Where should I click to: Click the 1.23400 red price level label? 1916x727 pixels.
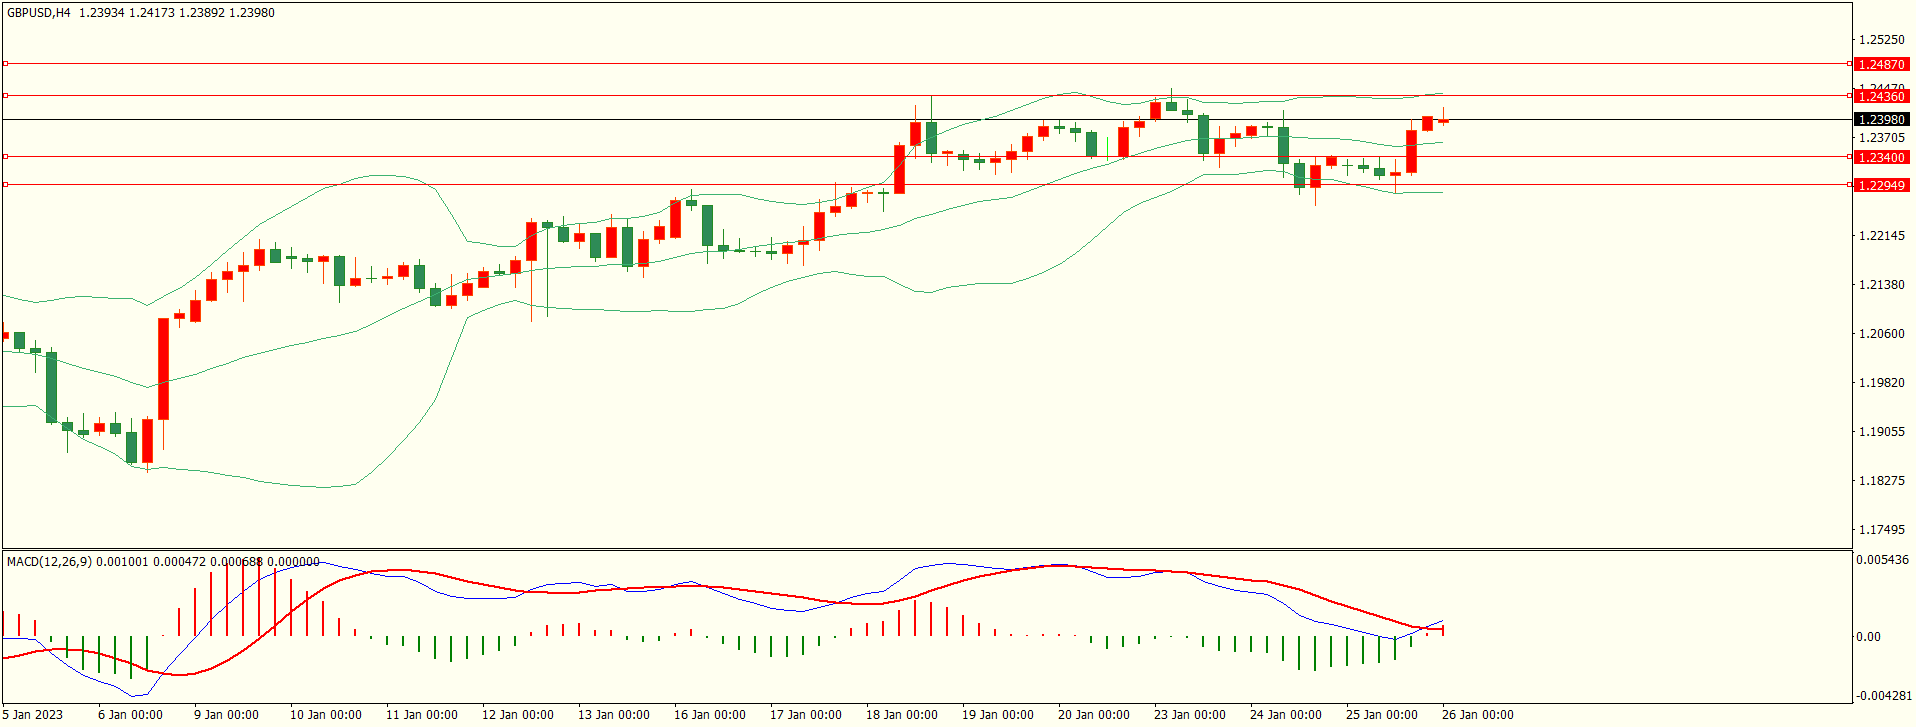1881,158
